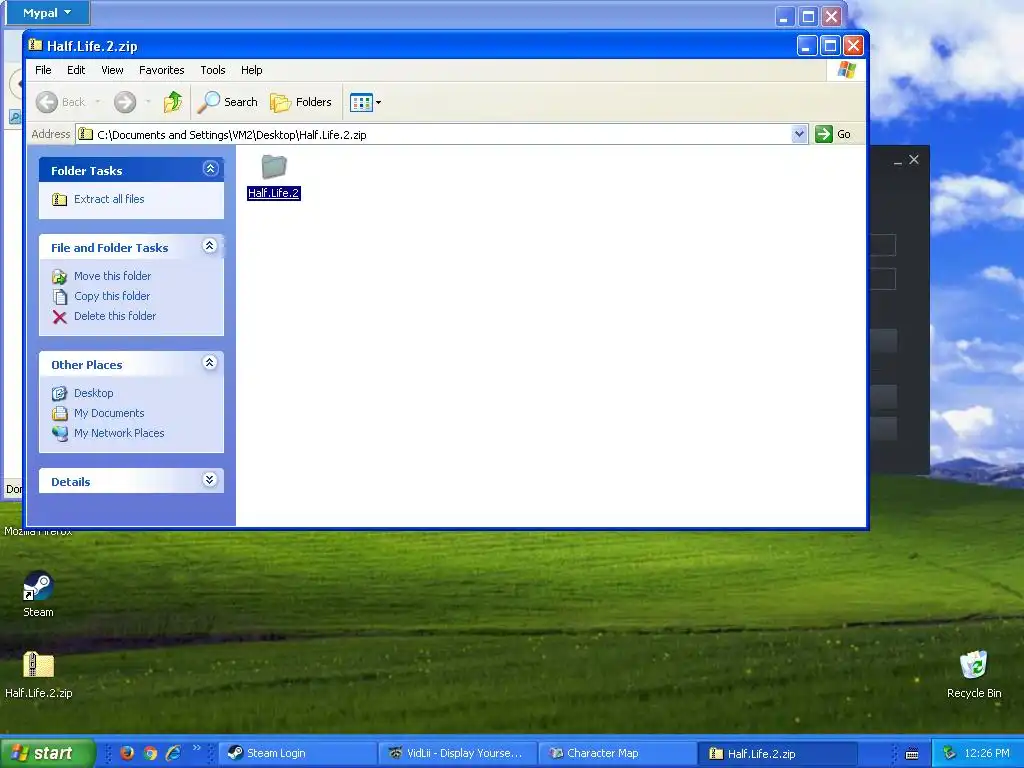The image size is (1024, 768).
Task: Click Half.Life.2.zip taskbar button
Action: point(778,753)
